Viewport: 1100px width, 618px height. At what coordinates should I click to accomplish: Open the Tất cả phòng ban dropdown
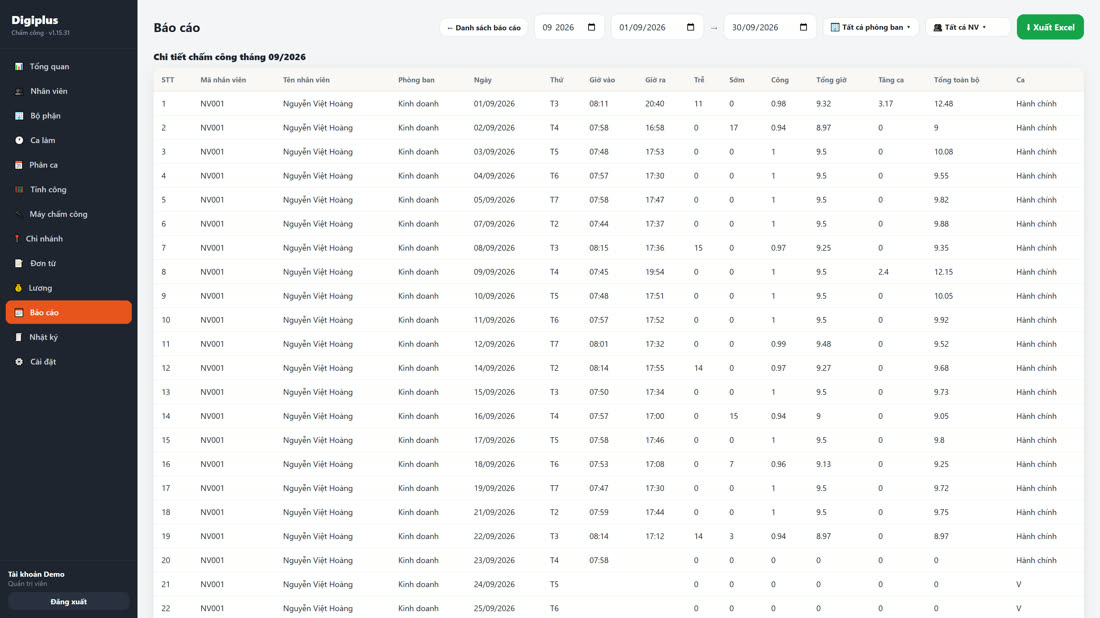coord(871,27)
